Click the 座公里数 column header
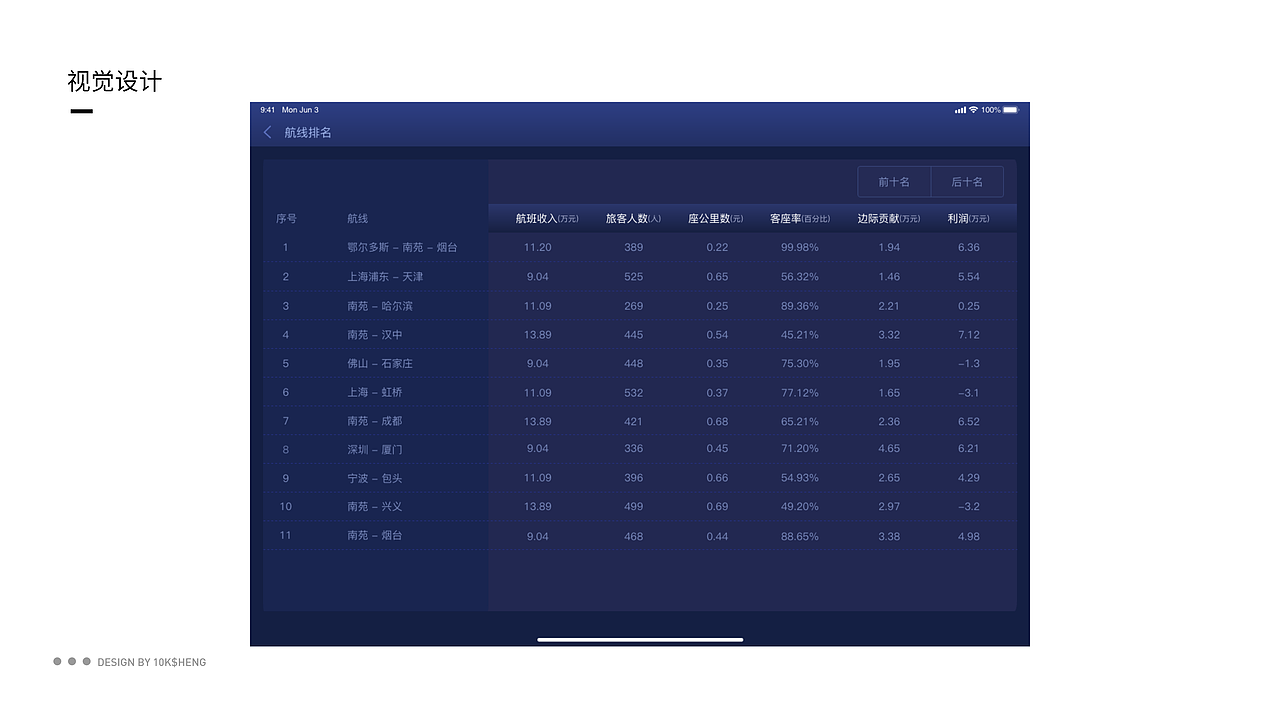Image resolution: width=1280 pixels, height=720 pixels. [x=712, y=217]
